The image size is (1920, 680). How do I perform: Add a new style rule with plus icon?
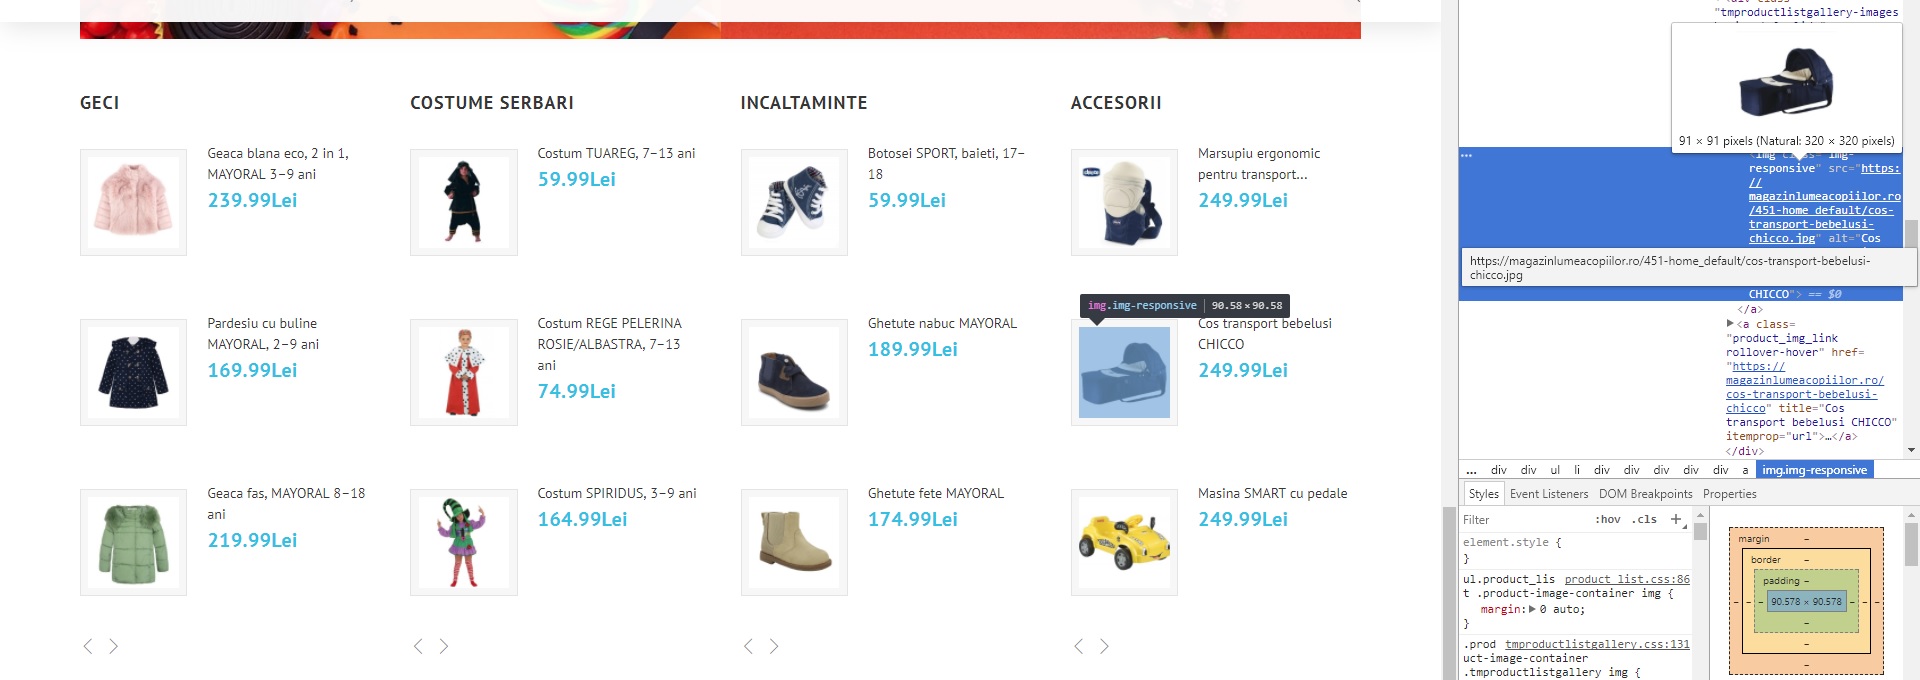(x=1676, y=519)
